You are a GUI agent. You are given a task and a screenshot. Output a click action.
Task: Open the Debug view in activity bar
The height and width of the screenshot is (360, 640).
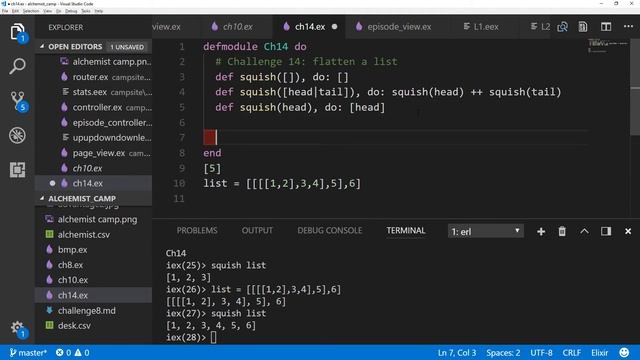point(18,136)
